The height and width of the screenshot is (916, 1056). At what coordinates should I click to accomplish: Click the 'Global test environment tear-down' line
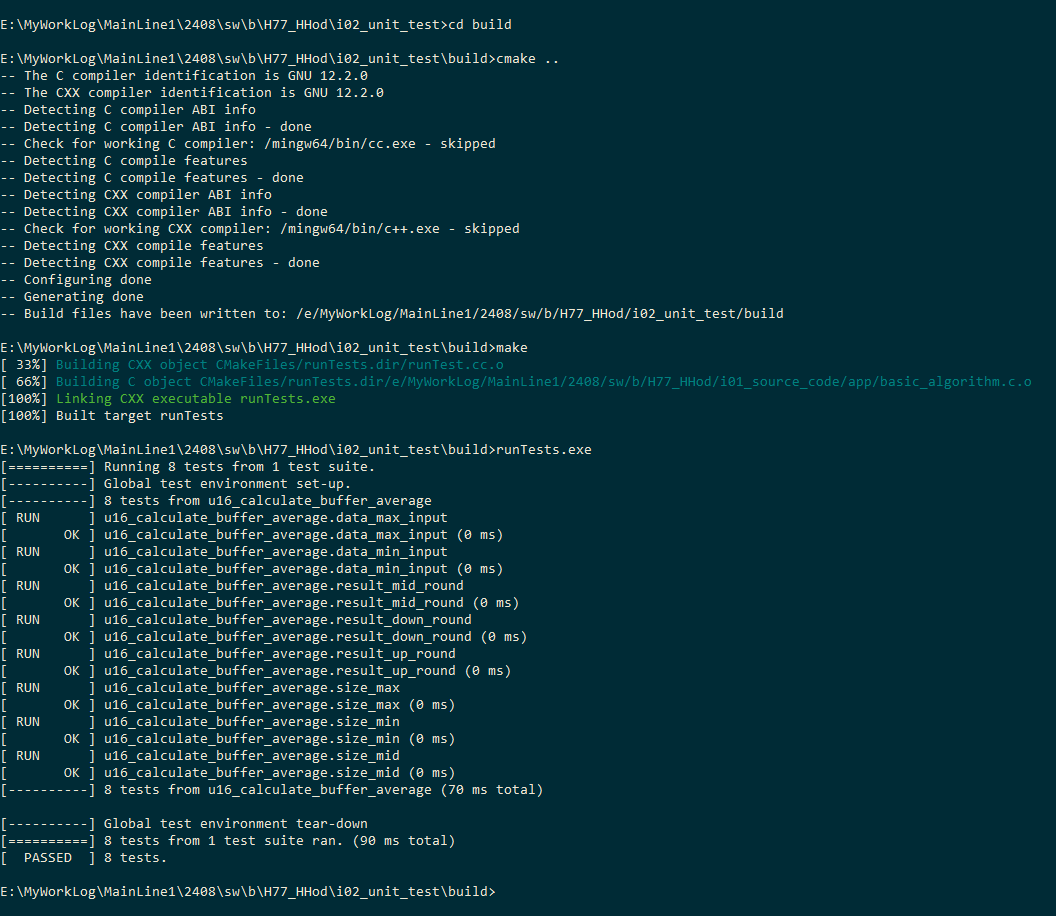[x=200, y=823]
